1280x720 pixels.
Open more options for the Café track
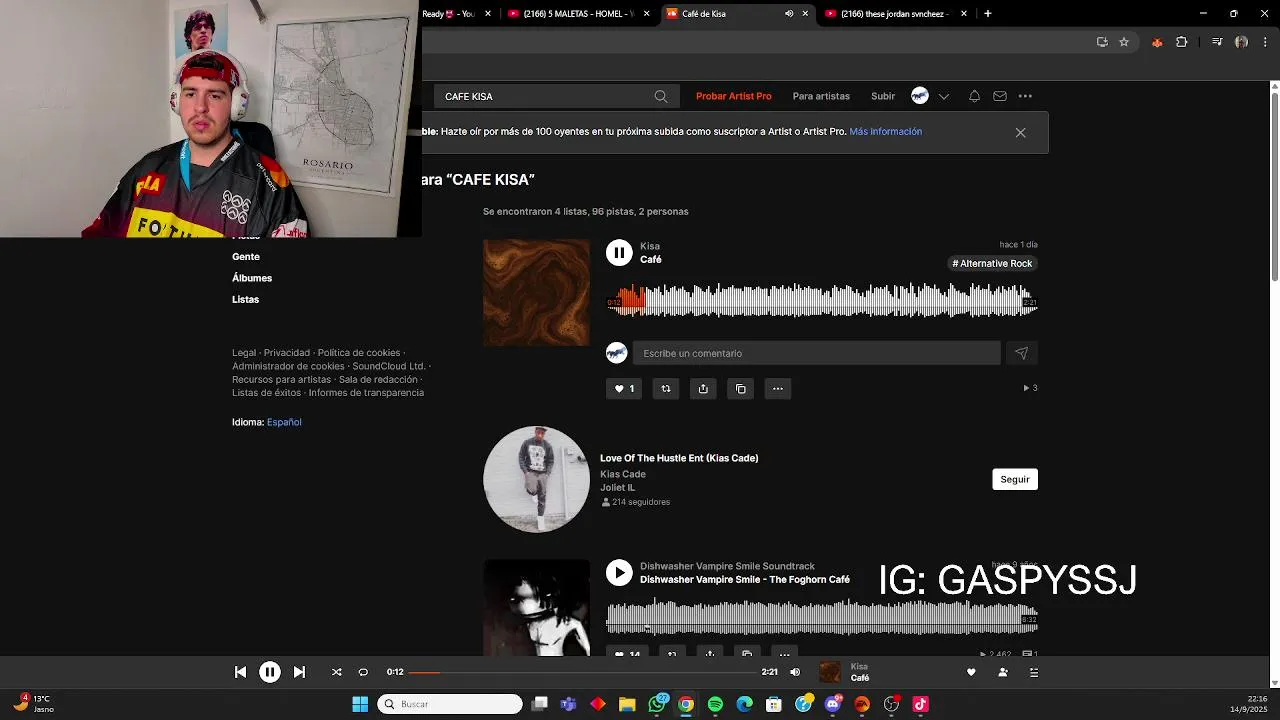[x=778, y=389]
